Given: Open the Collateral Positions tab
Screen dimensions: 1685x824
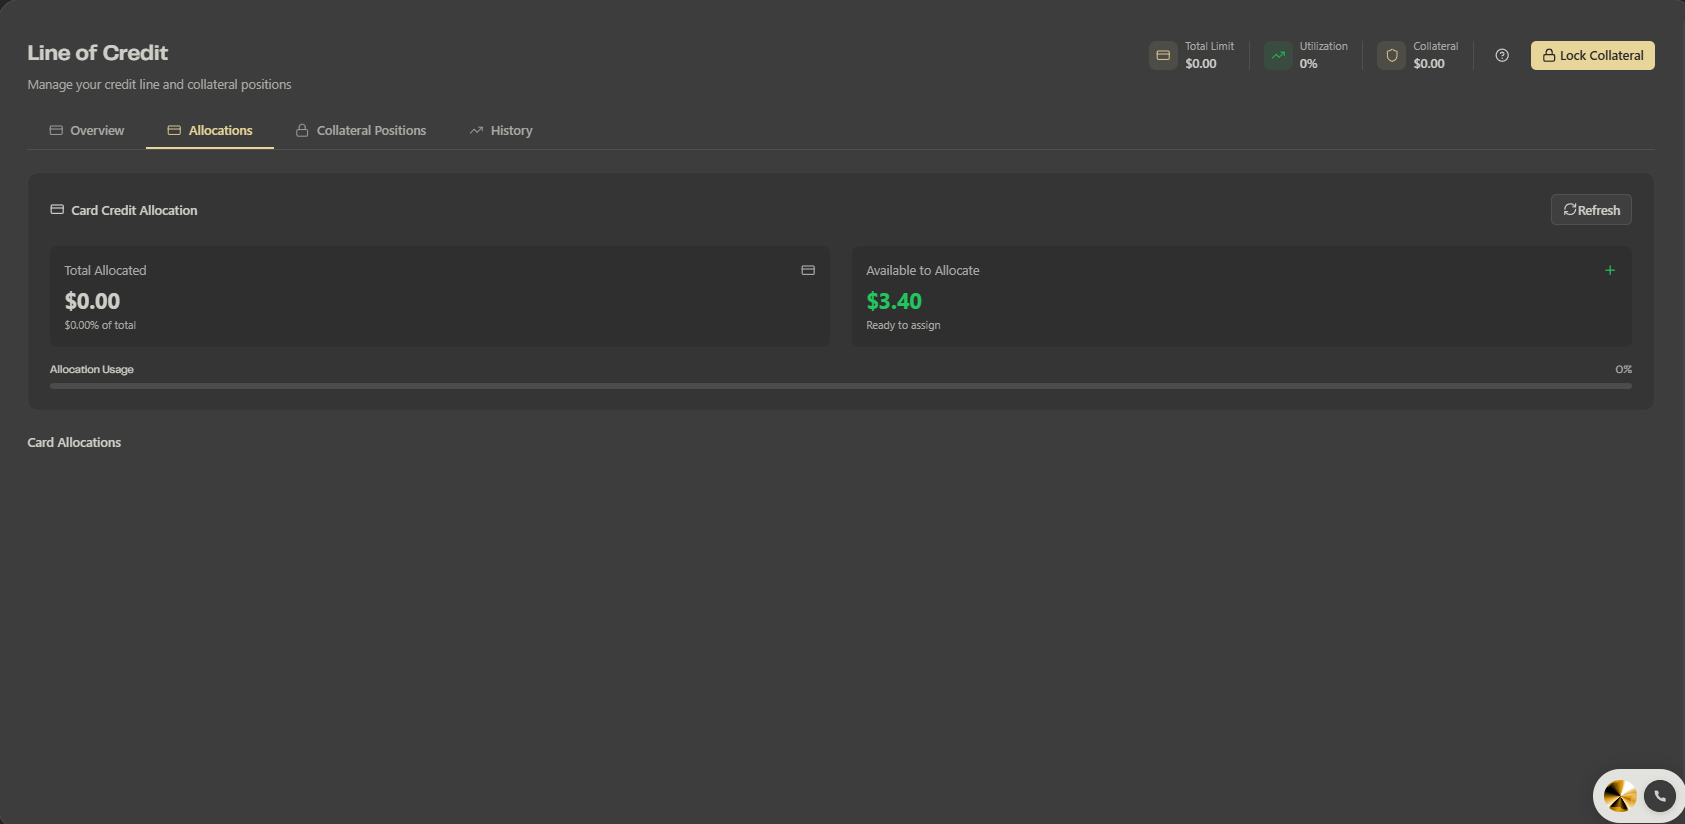Looking at the screenshot, I should click(361, 131).
